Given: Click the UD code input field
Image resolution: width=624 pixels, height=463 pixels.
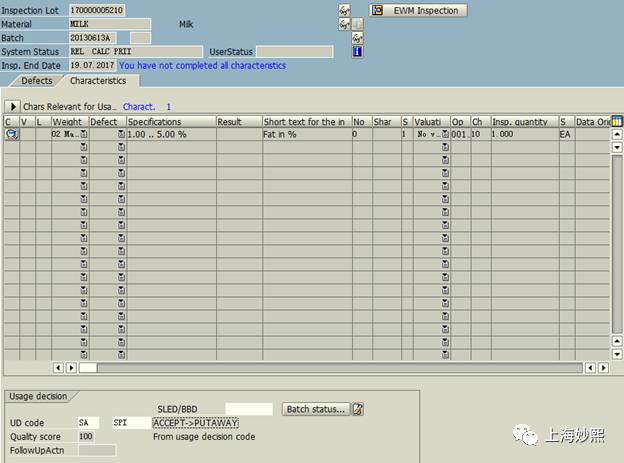Looking at the screenshot, I should pos(89,423).
